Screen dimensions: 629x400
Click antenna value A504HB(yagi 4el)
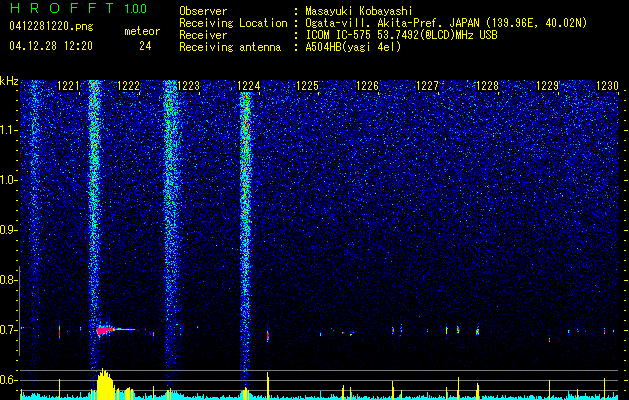(x=353, y=47)
